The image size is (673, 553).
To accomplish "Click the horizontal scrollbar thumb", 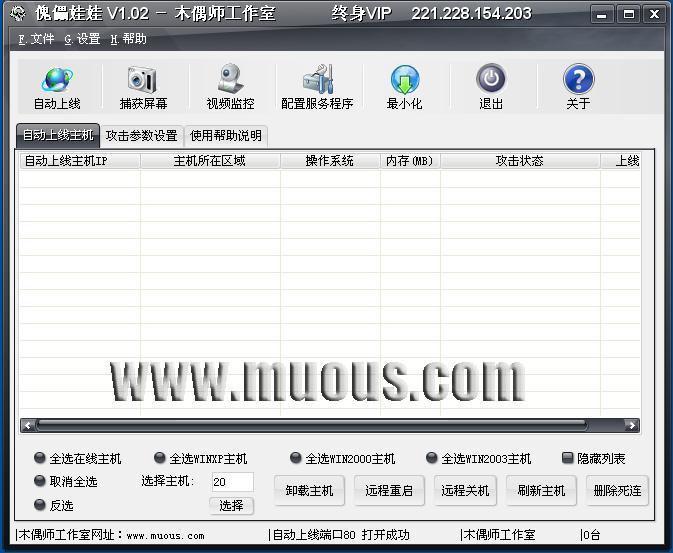I will click(312, 425).
